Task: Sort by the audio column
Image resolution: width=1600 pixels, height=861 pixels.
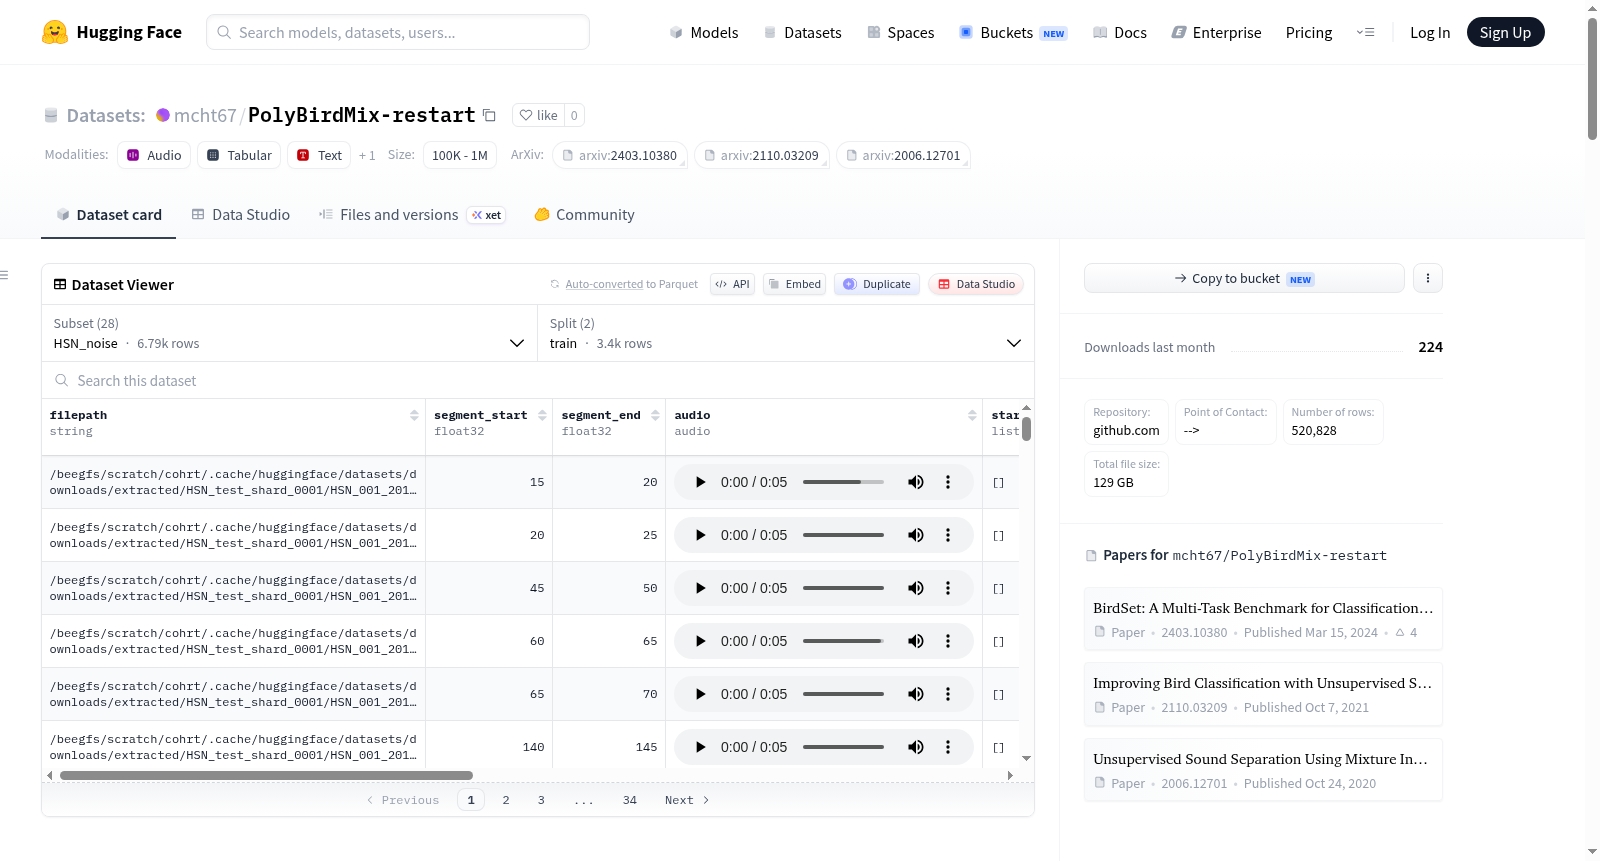Action: coord(972,415)
